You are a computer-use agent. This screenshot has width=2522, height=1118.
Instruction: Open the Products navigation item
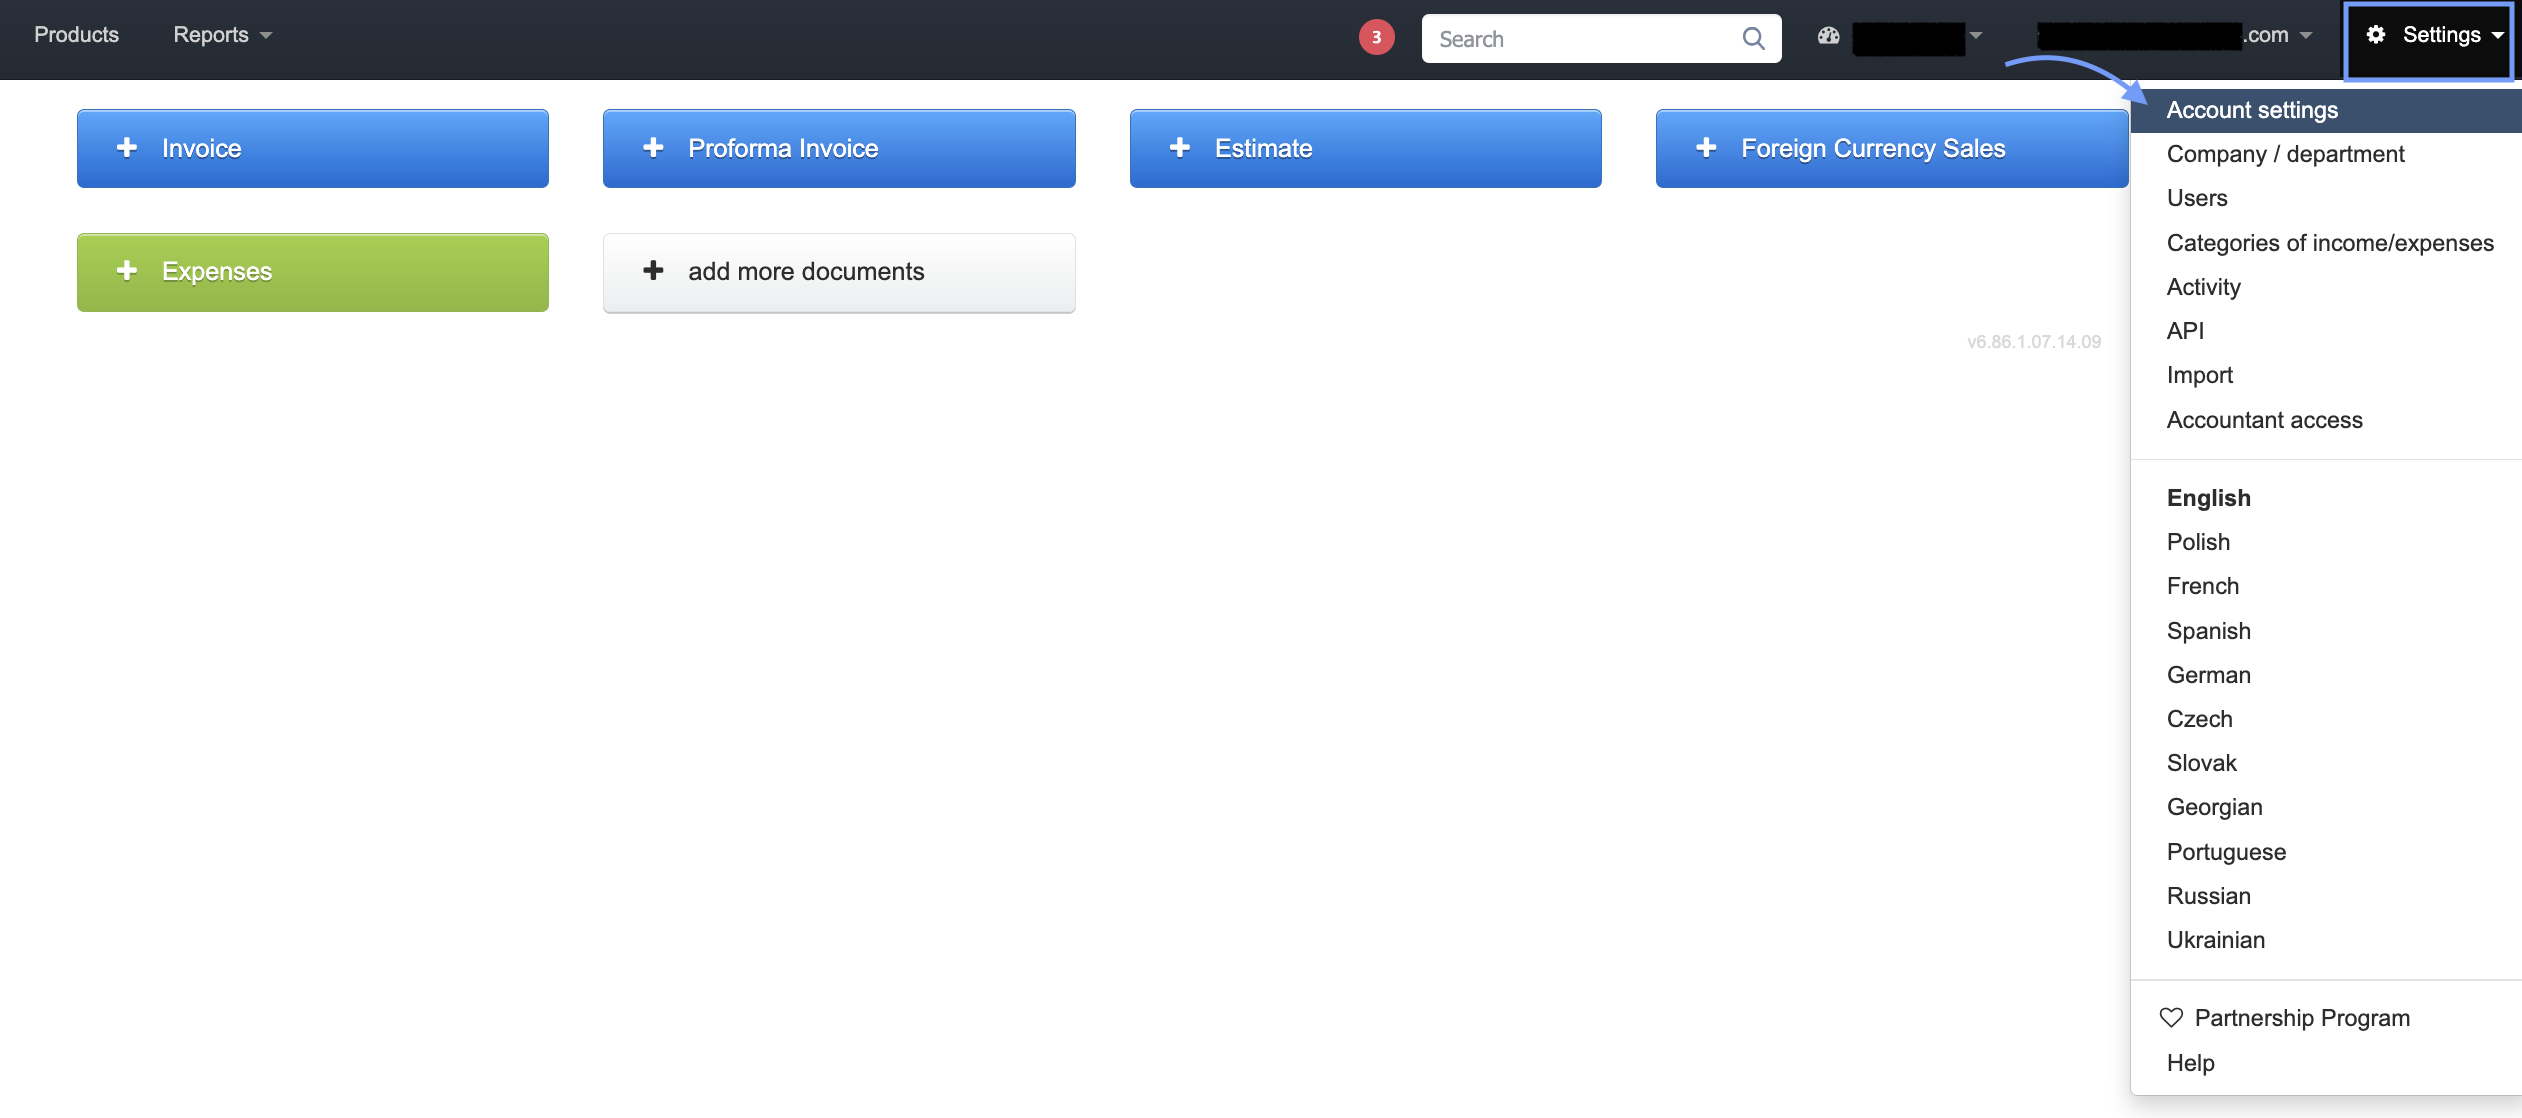coord(76,35)
